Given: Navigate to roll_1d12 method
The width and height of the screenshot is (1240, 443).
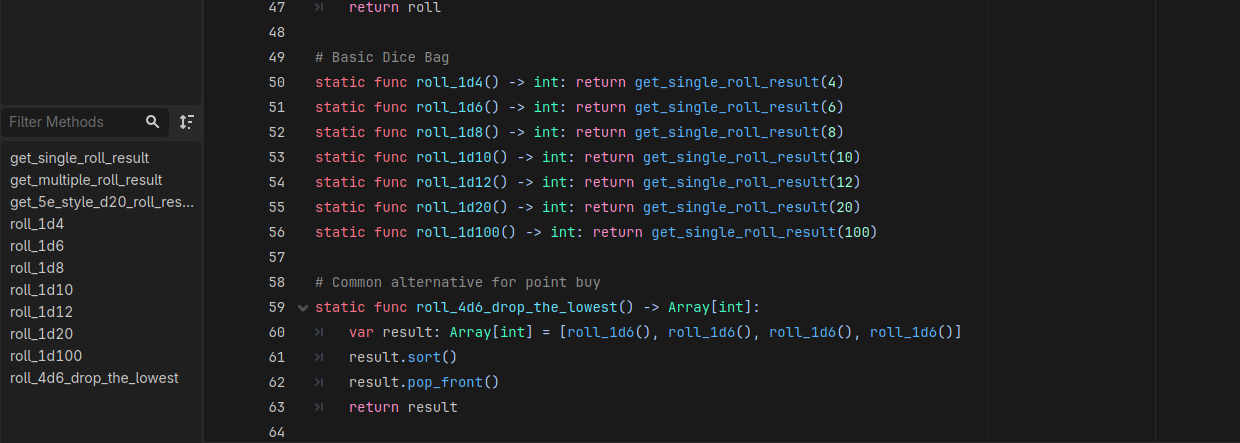Looking at the screenshot, I should click(x=41, y=312).
